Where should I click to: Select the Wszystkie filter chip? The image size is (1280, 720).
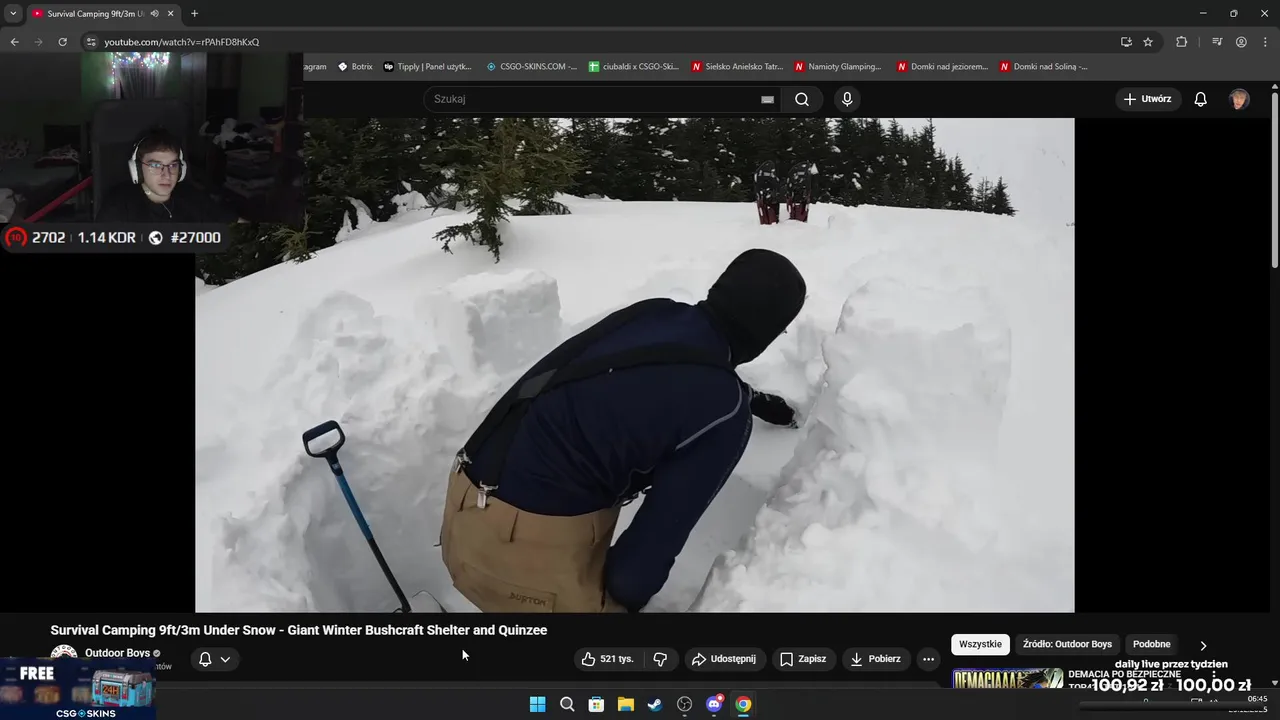(980, 644)
